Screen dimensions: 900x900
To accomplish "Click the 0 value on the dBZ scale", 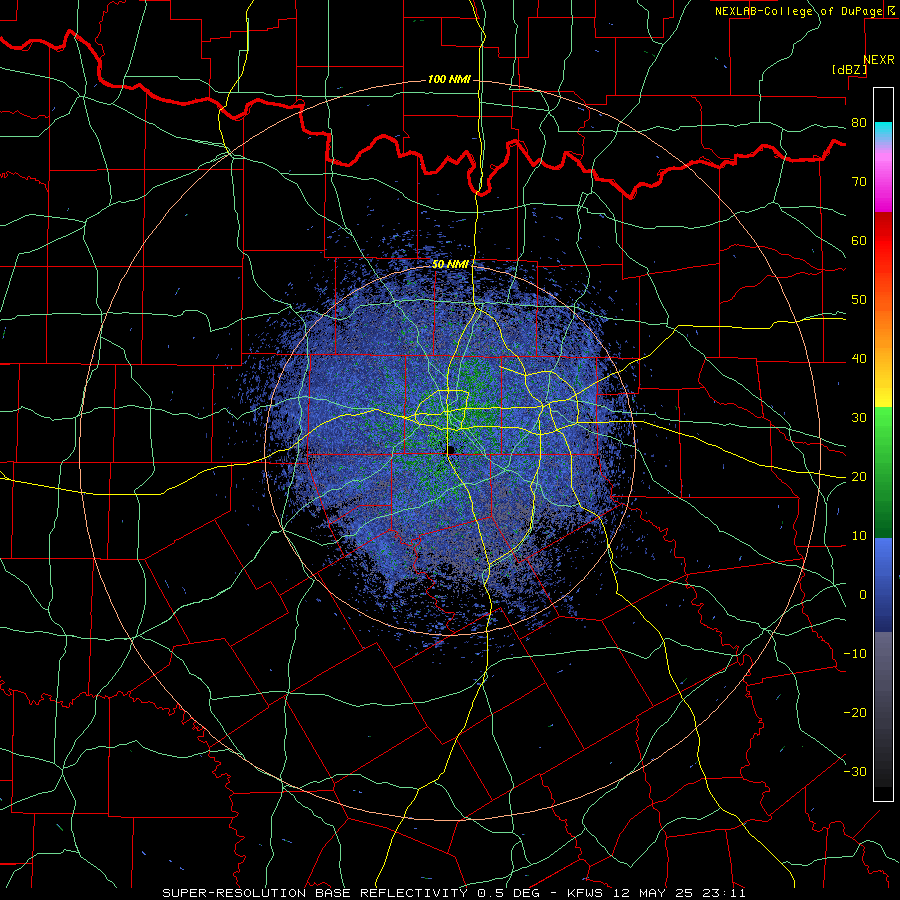I will click(863, 595).
